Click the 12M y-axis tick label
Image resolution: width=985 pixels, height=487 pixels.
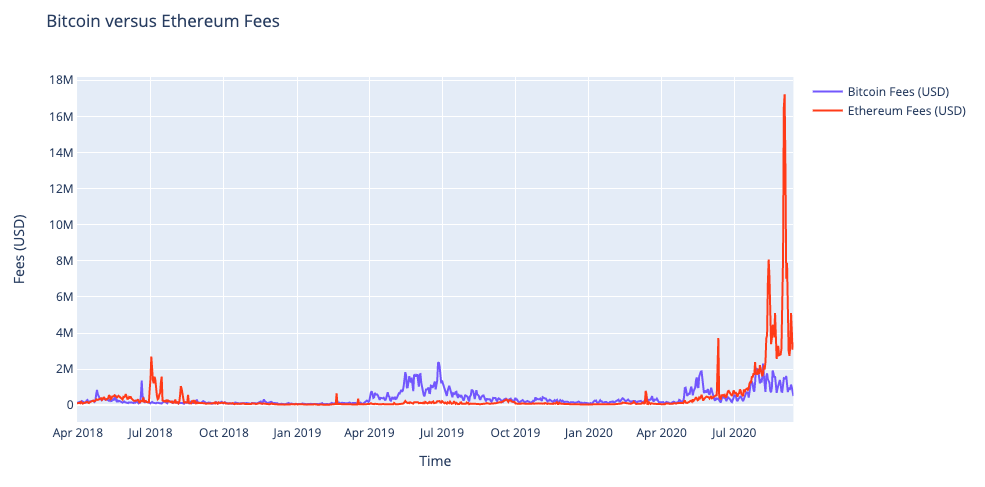click(x=60, y=189)
